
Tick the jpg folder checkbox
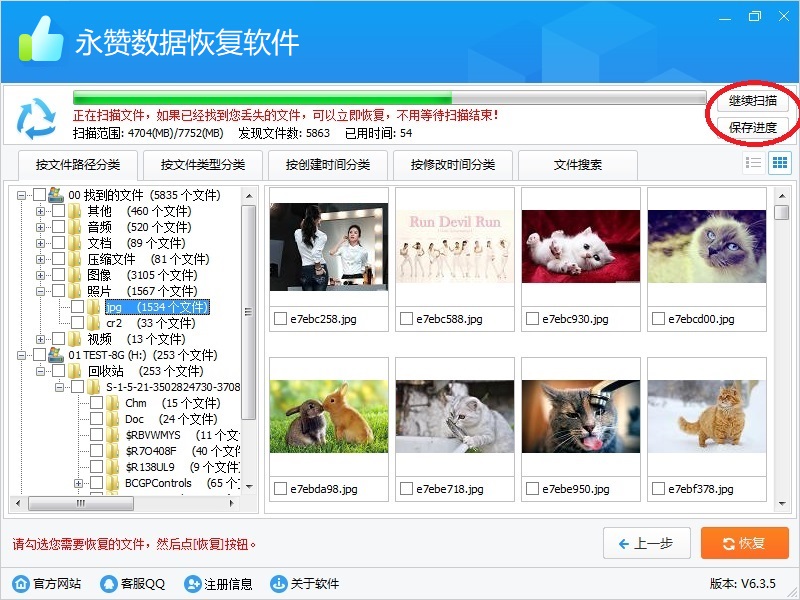pos(77,307)
